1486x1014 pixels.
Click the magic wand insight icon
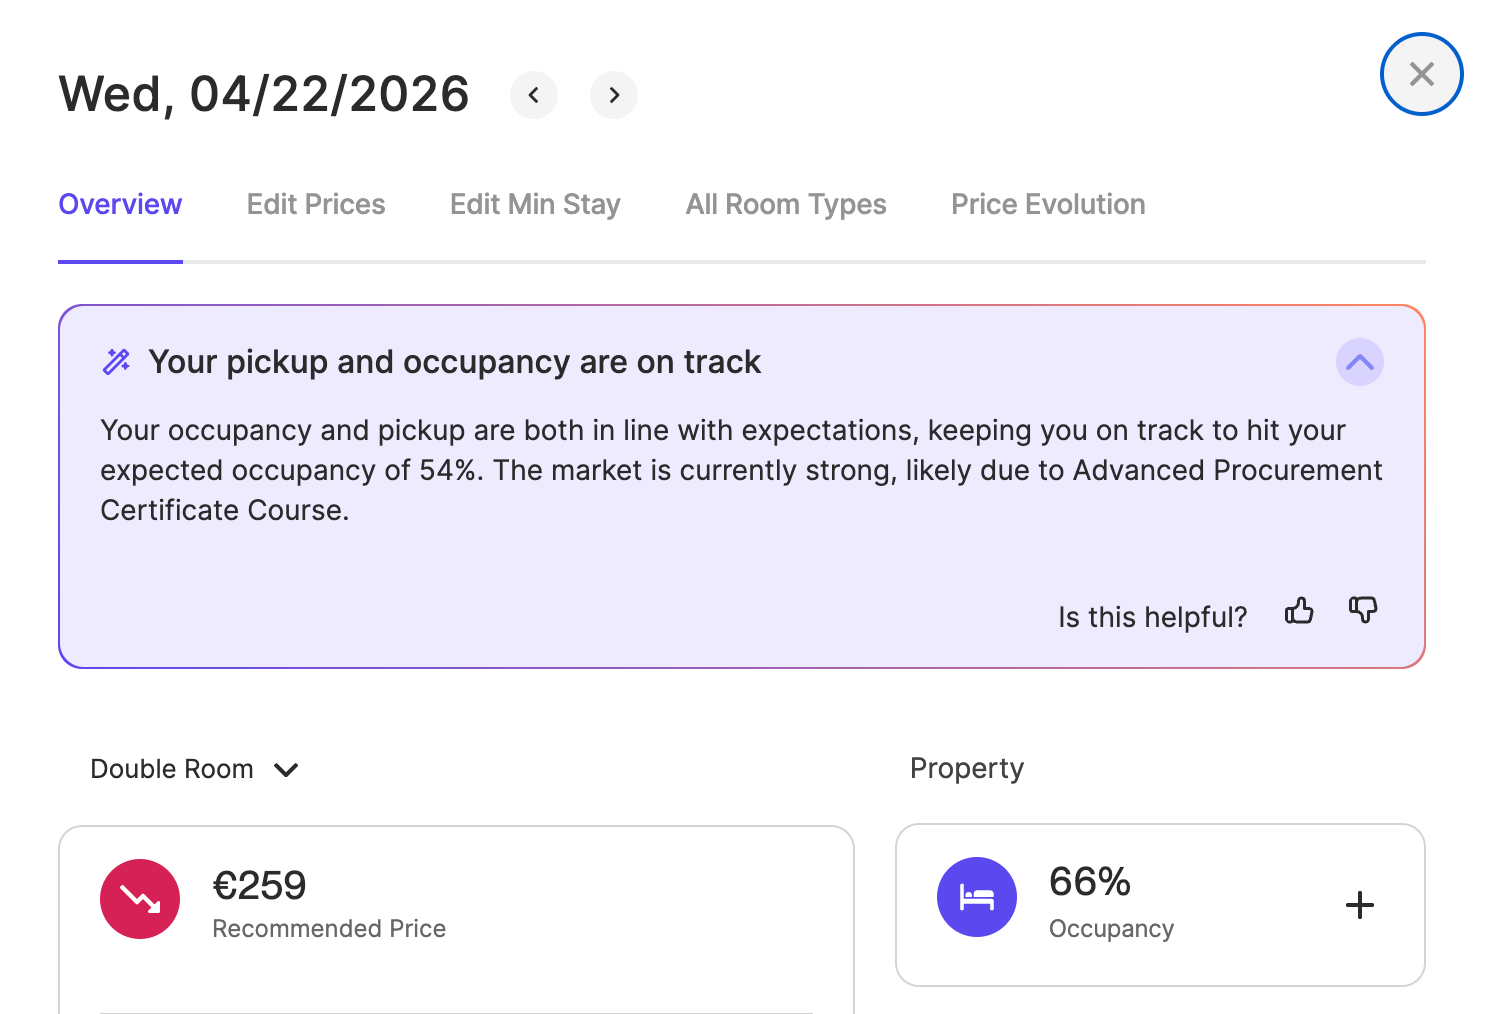point(117,361)
